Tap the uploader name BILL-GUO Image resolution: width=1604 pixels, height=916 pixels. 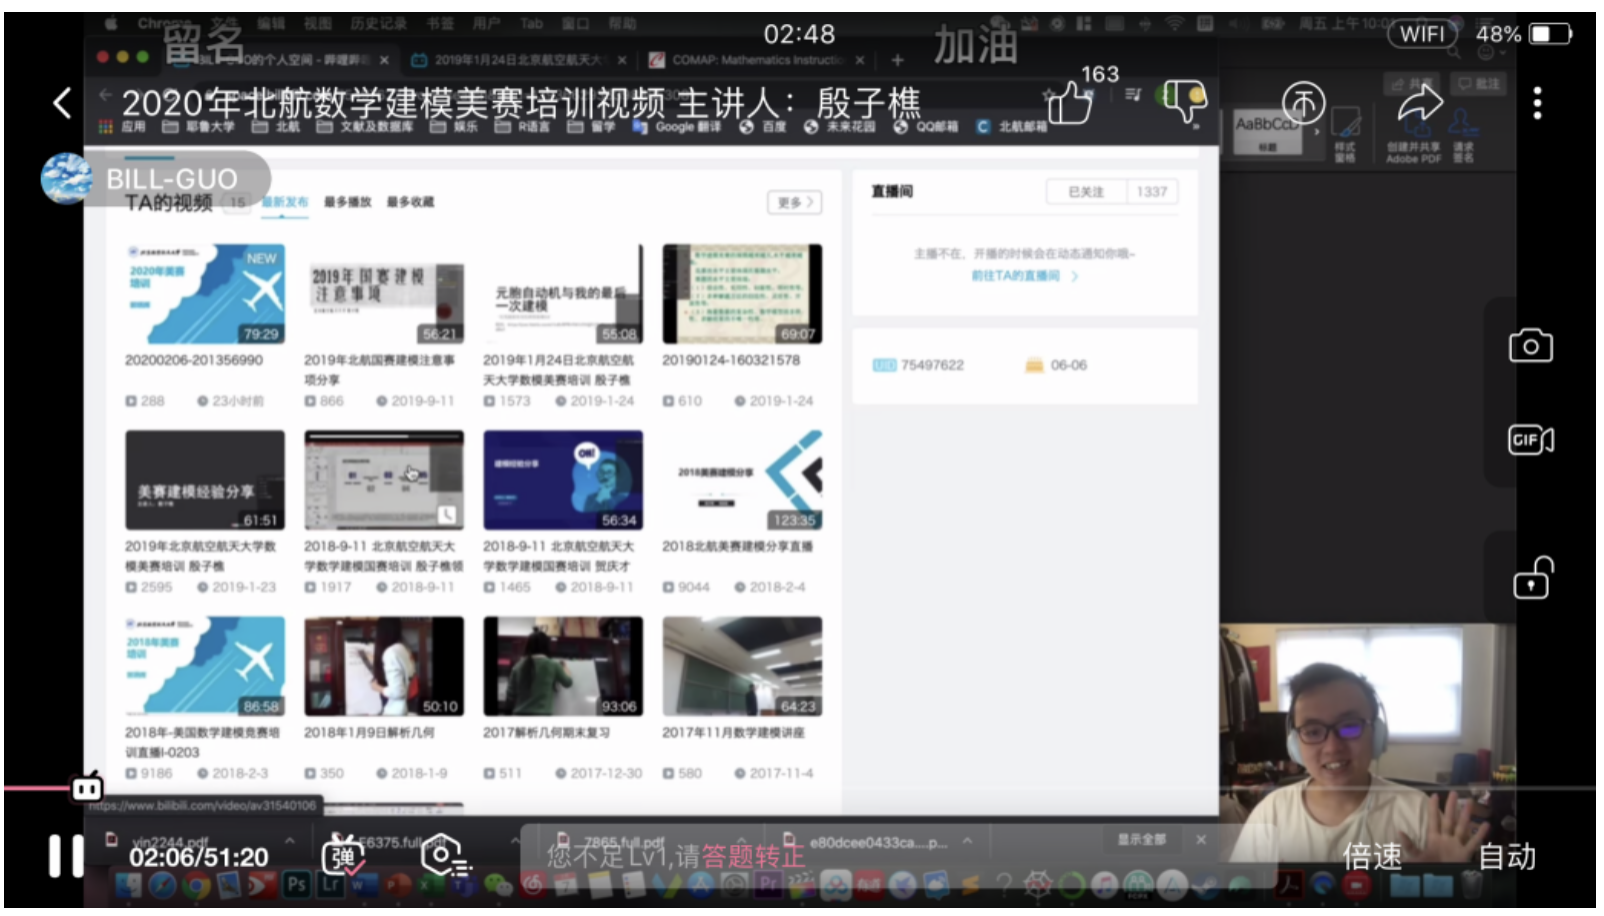pyautogui.click(x=172, y=180)
